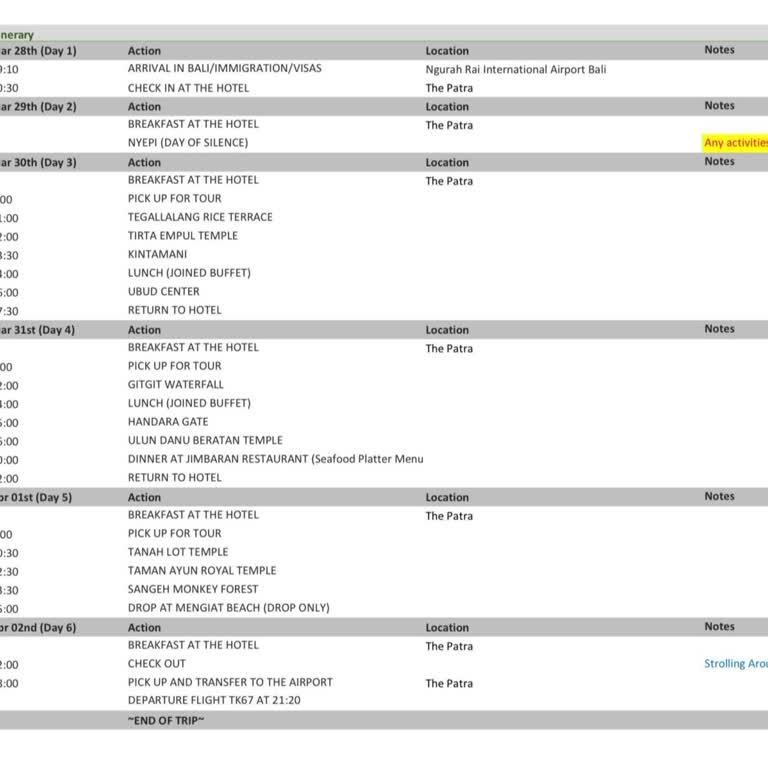Select UBUD CENTER entry

tap(164, 292)
